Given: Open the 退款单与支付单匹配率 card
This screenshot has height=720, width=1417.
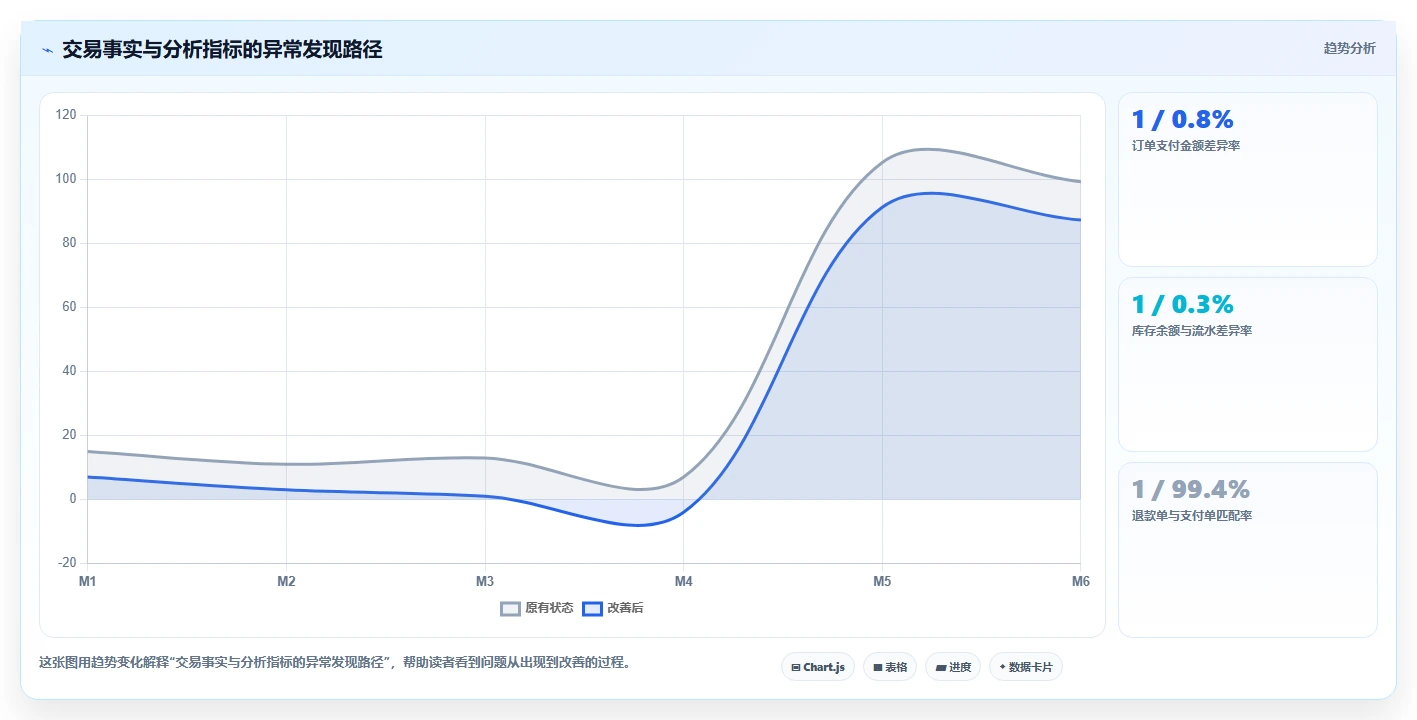Looking at the screenshot, I should click(1247, 550).
